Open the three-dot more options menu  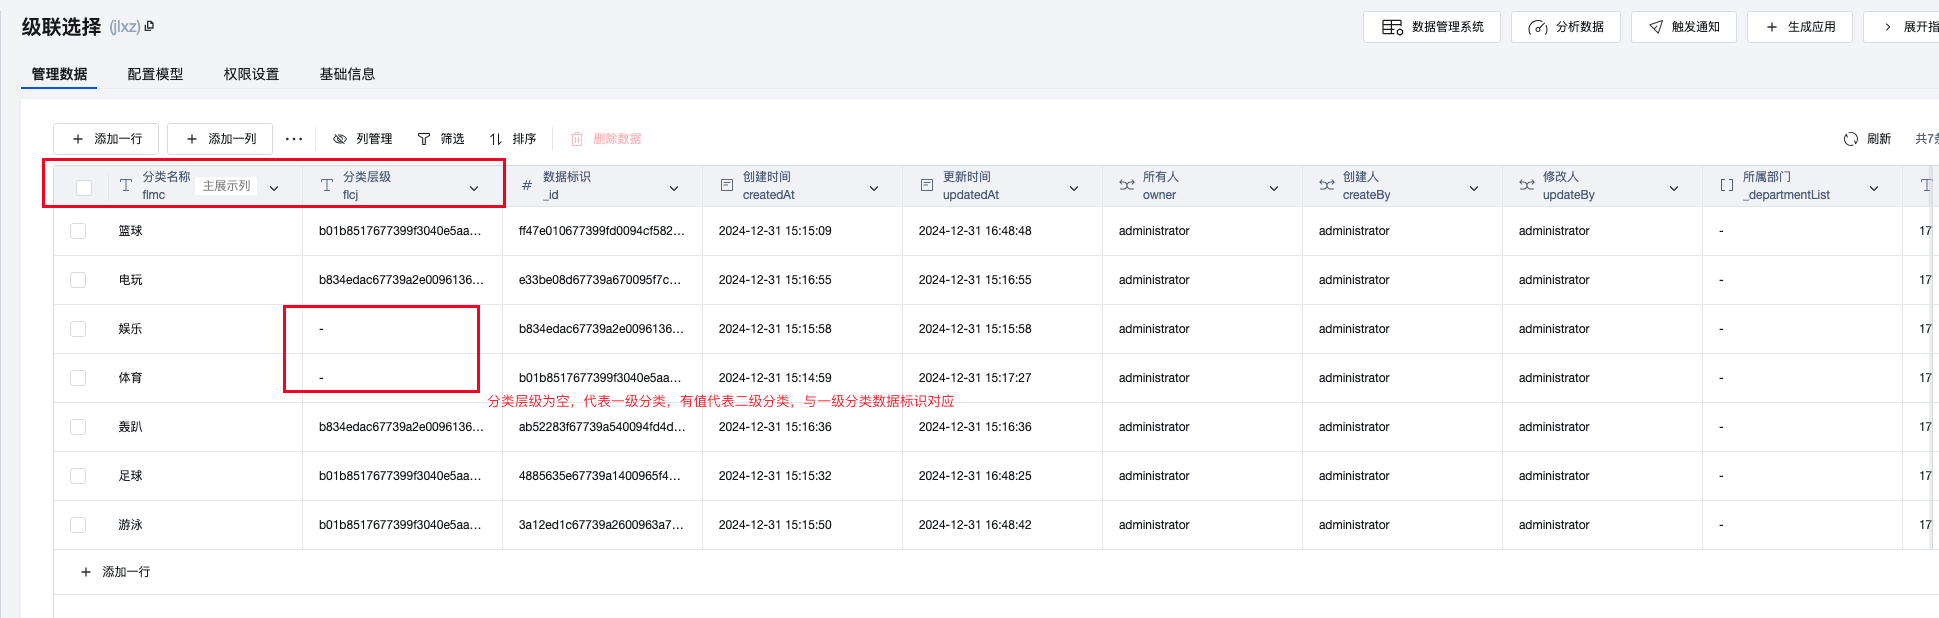294,139
